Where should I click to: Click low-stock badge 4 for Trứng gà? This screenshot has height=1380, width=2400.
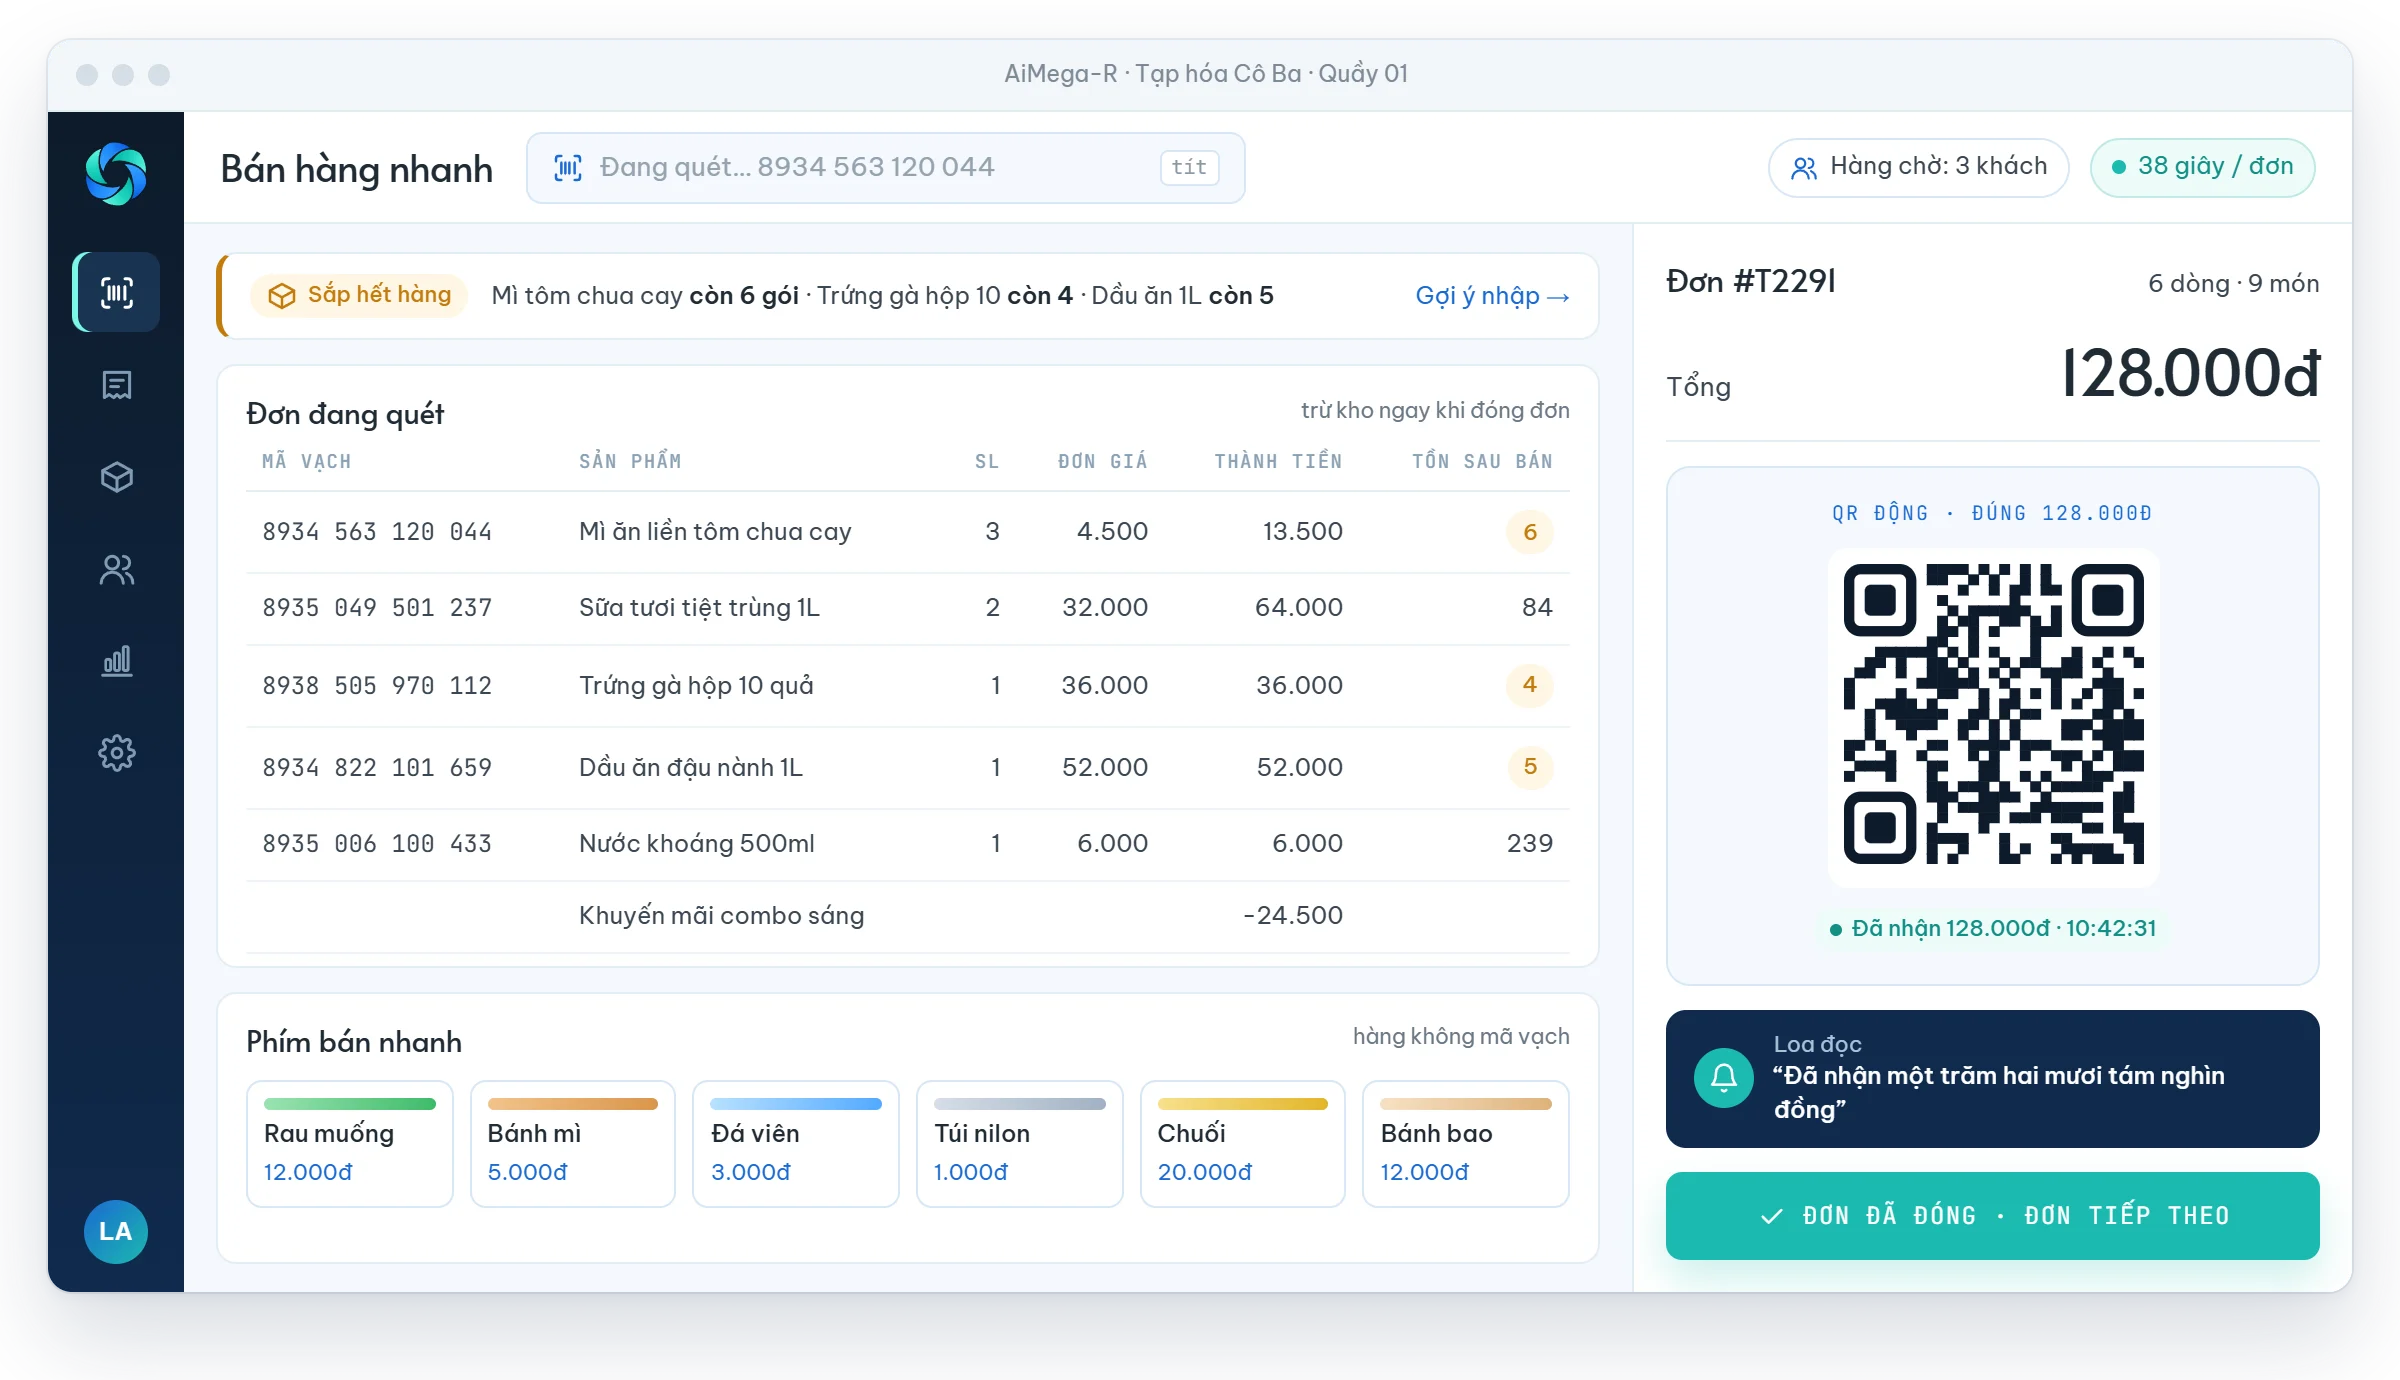pos(1529,685)
